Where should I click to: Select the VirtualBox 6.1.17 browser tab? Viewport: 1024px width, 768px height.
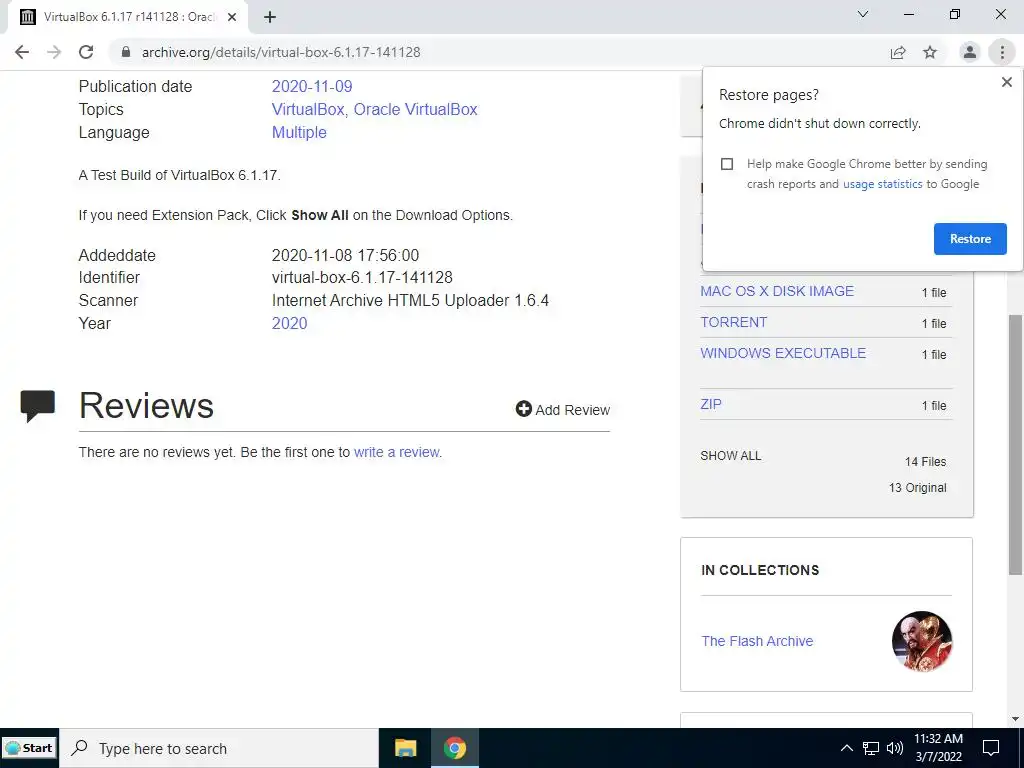coord(127,17)
